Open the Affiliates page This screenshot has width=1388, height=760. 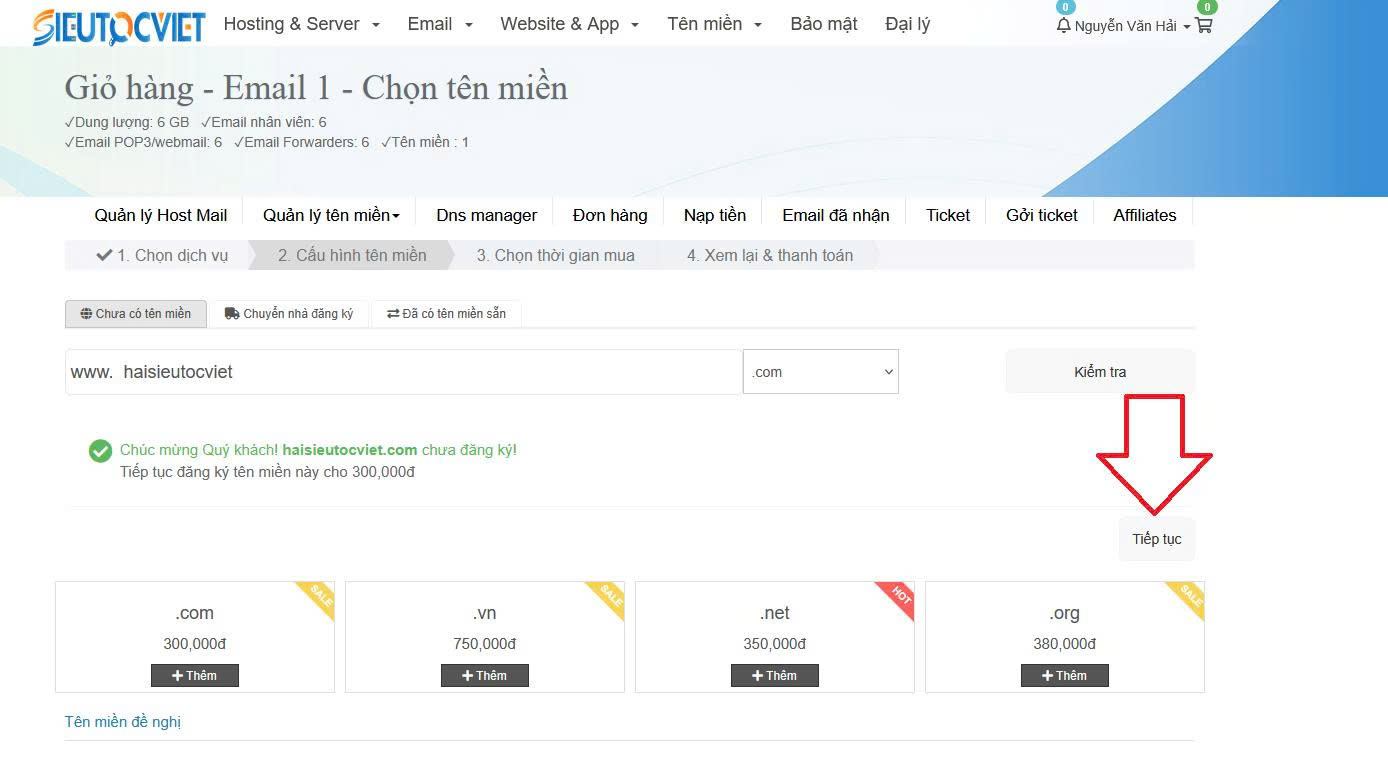coord(1145,215)
